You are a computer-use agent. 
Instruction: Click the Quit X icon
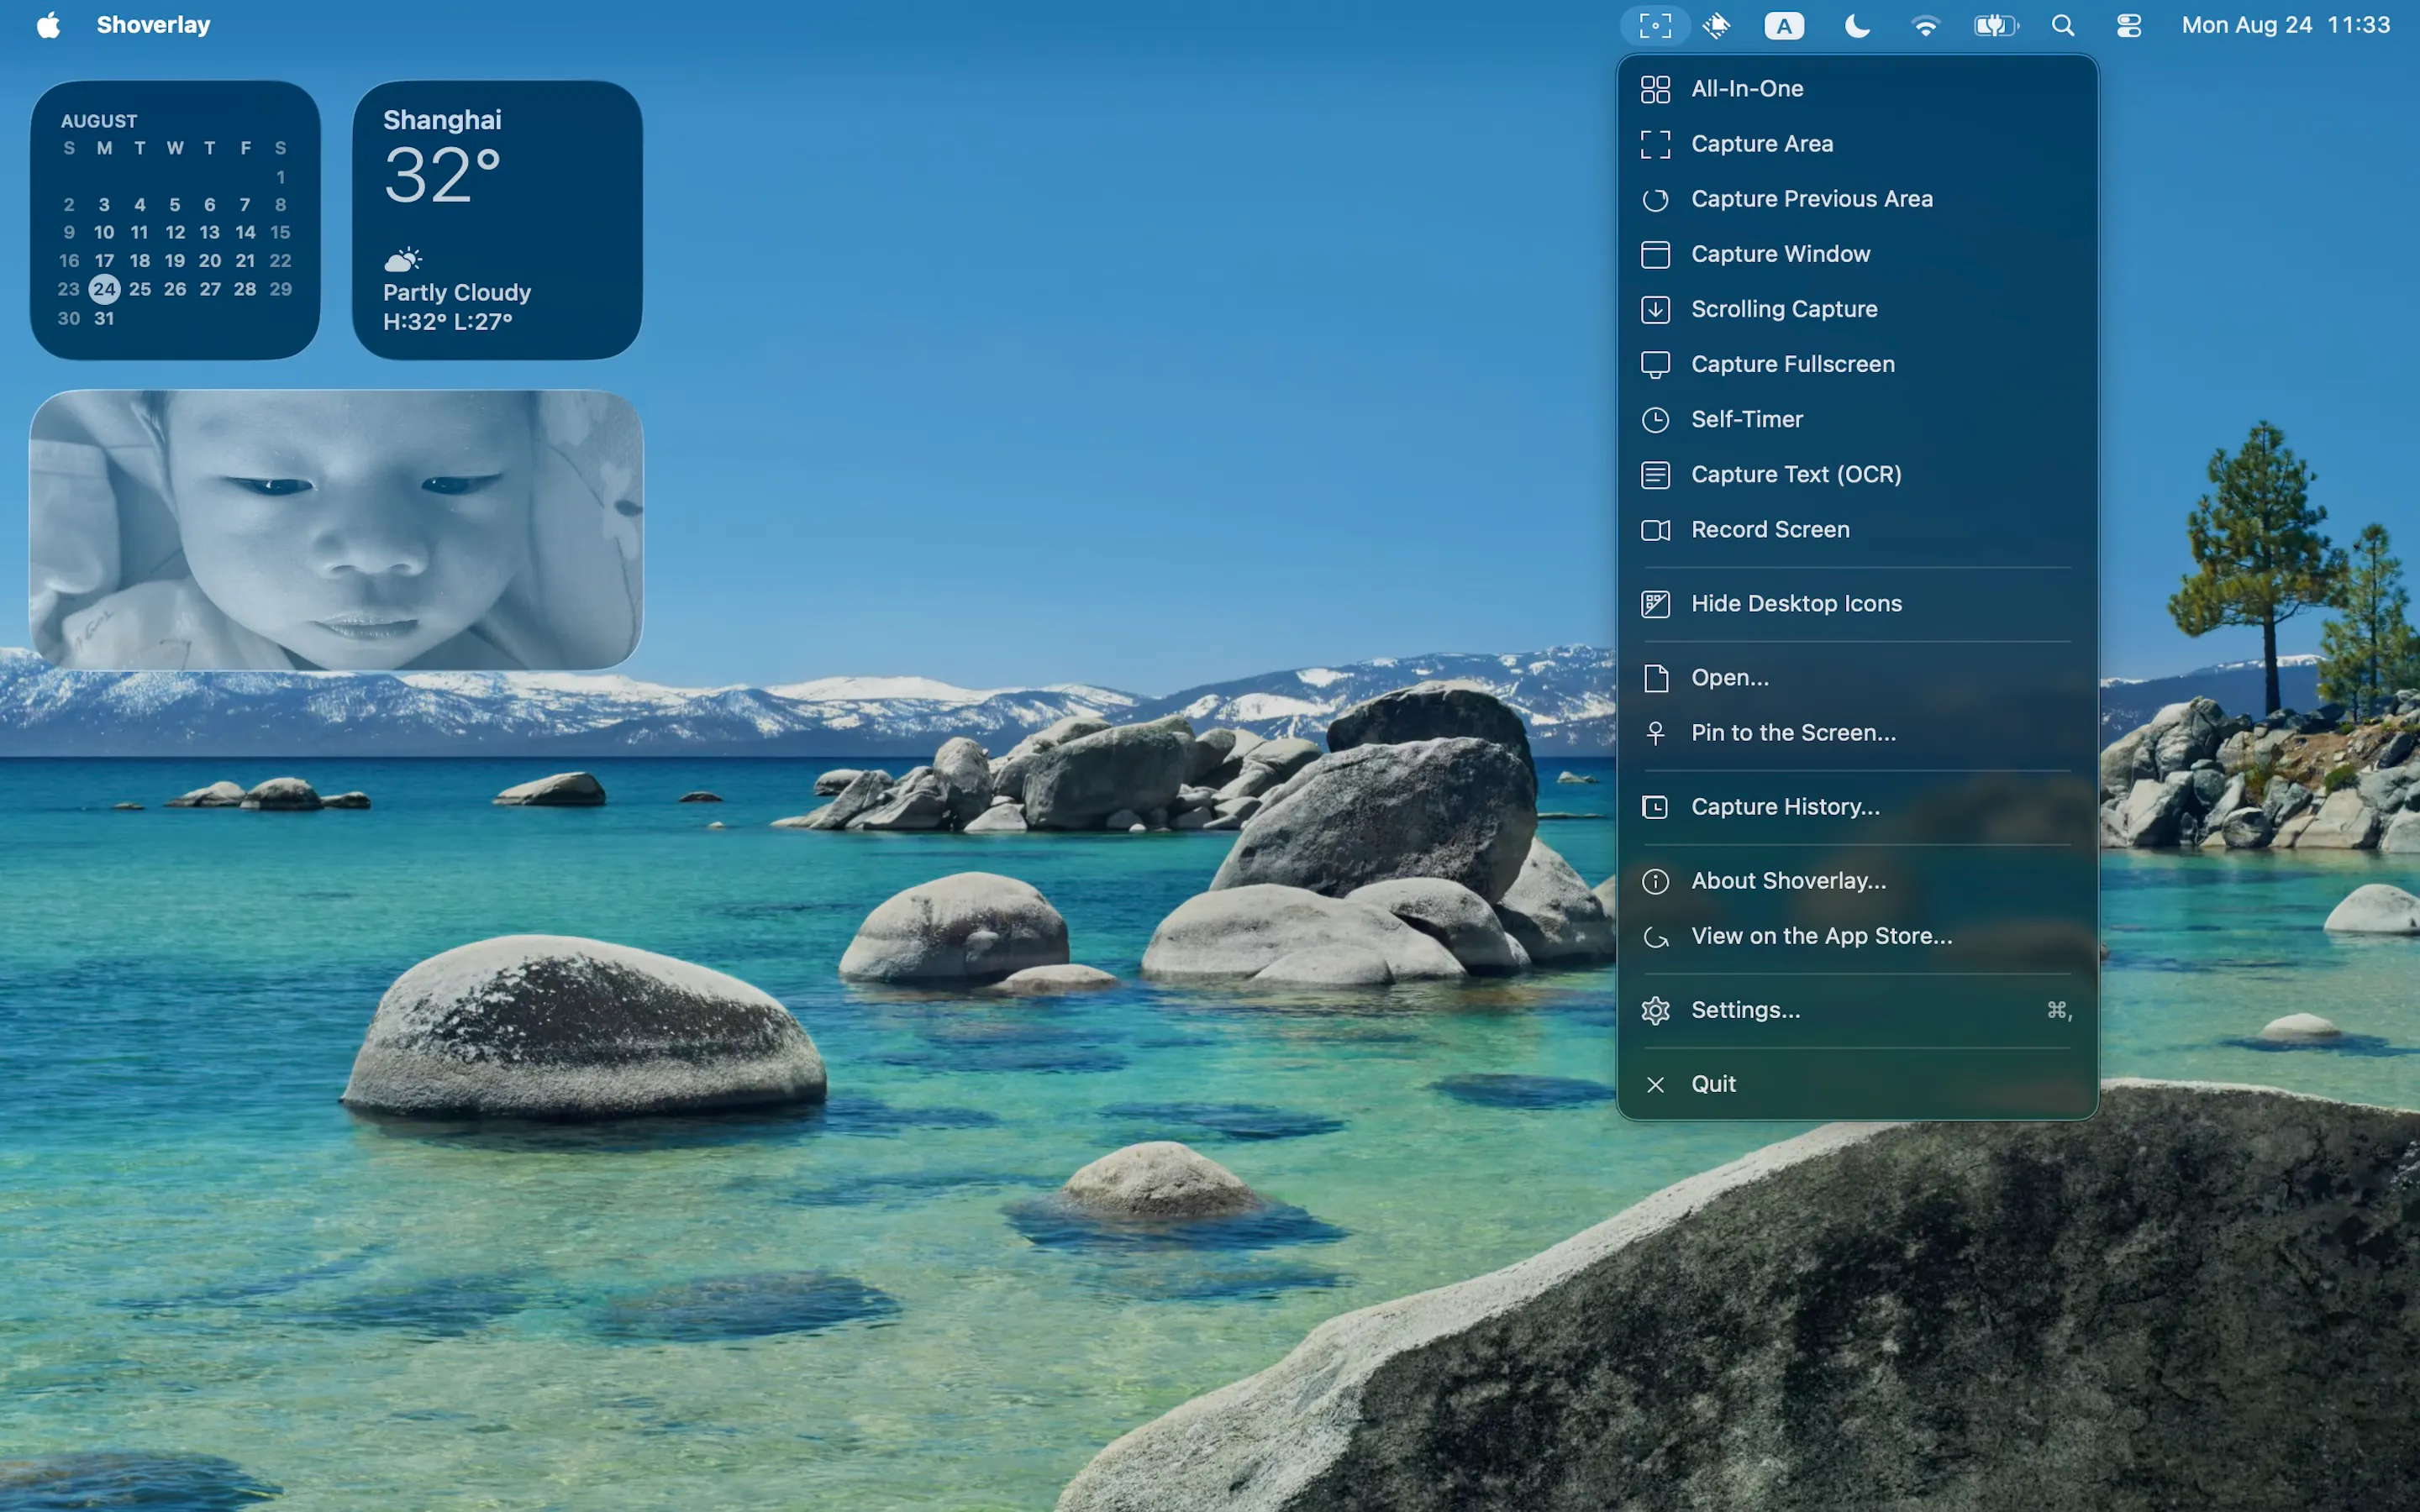pyautogui.click(x=1655, y=1084)
